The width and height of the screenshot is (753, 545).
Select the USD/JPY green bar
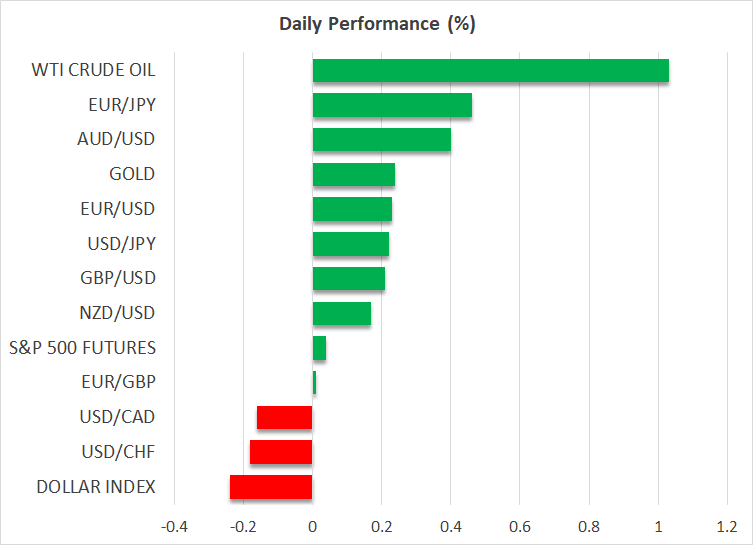point(350,244)
